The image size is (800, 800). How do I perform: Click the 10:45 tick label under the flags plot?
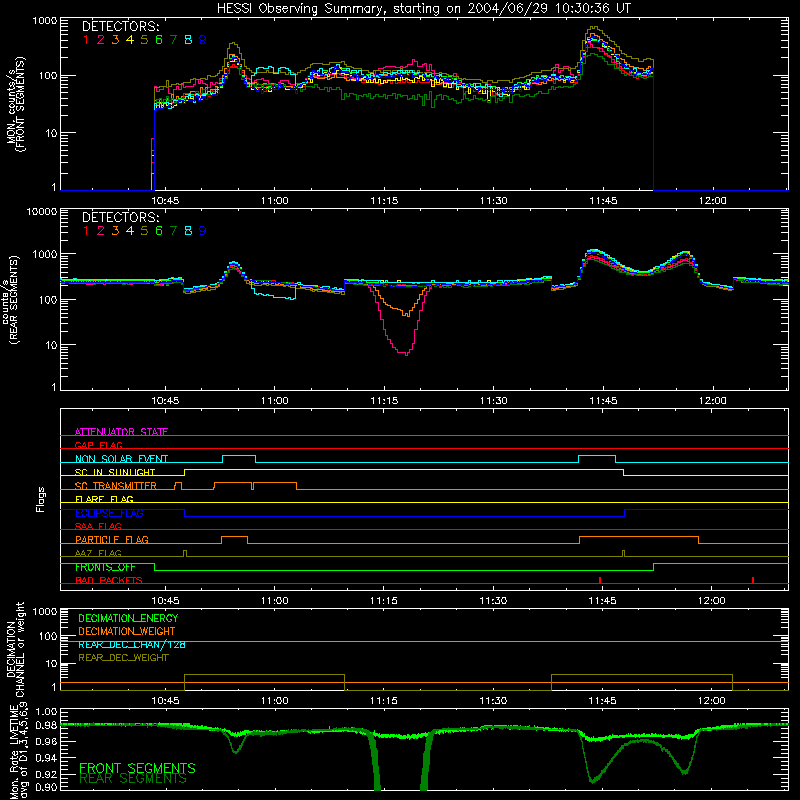[165, 601]
